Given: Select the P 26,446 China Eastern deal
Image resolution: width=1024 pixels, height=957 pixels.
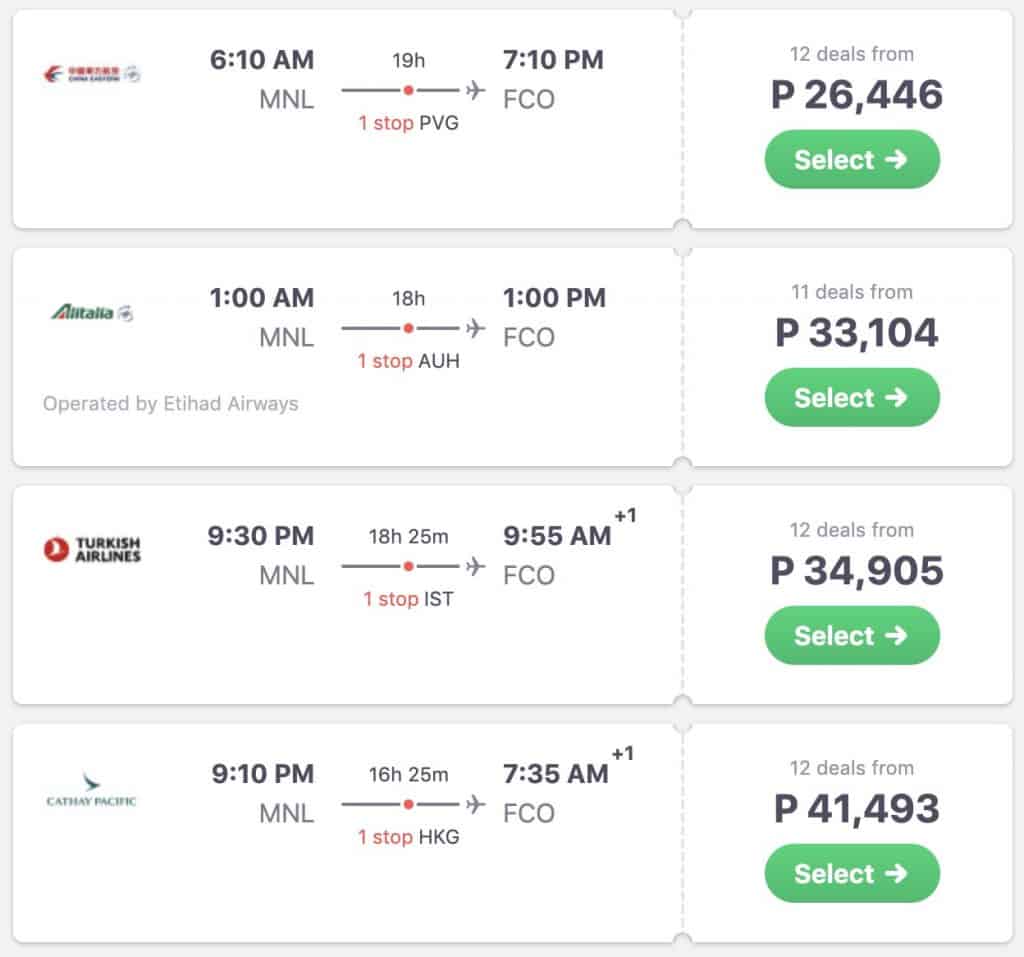Looking at the screenshot, I should (x=852, y=160).
